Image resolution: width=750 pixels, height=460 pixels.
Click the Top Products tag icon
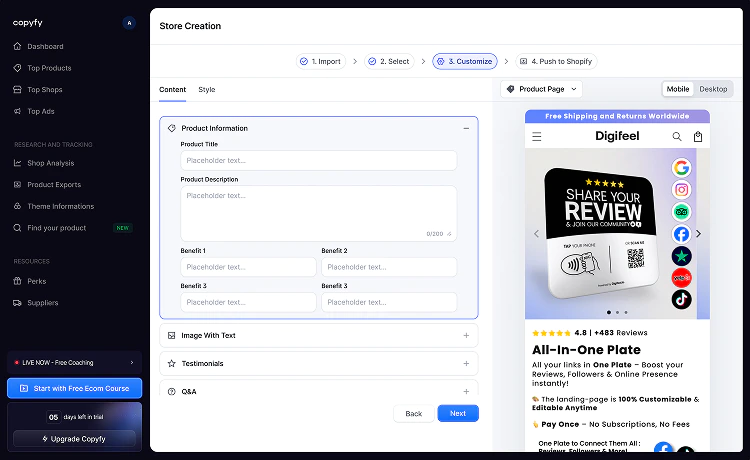tap(17, 68)
